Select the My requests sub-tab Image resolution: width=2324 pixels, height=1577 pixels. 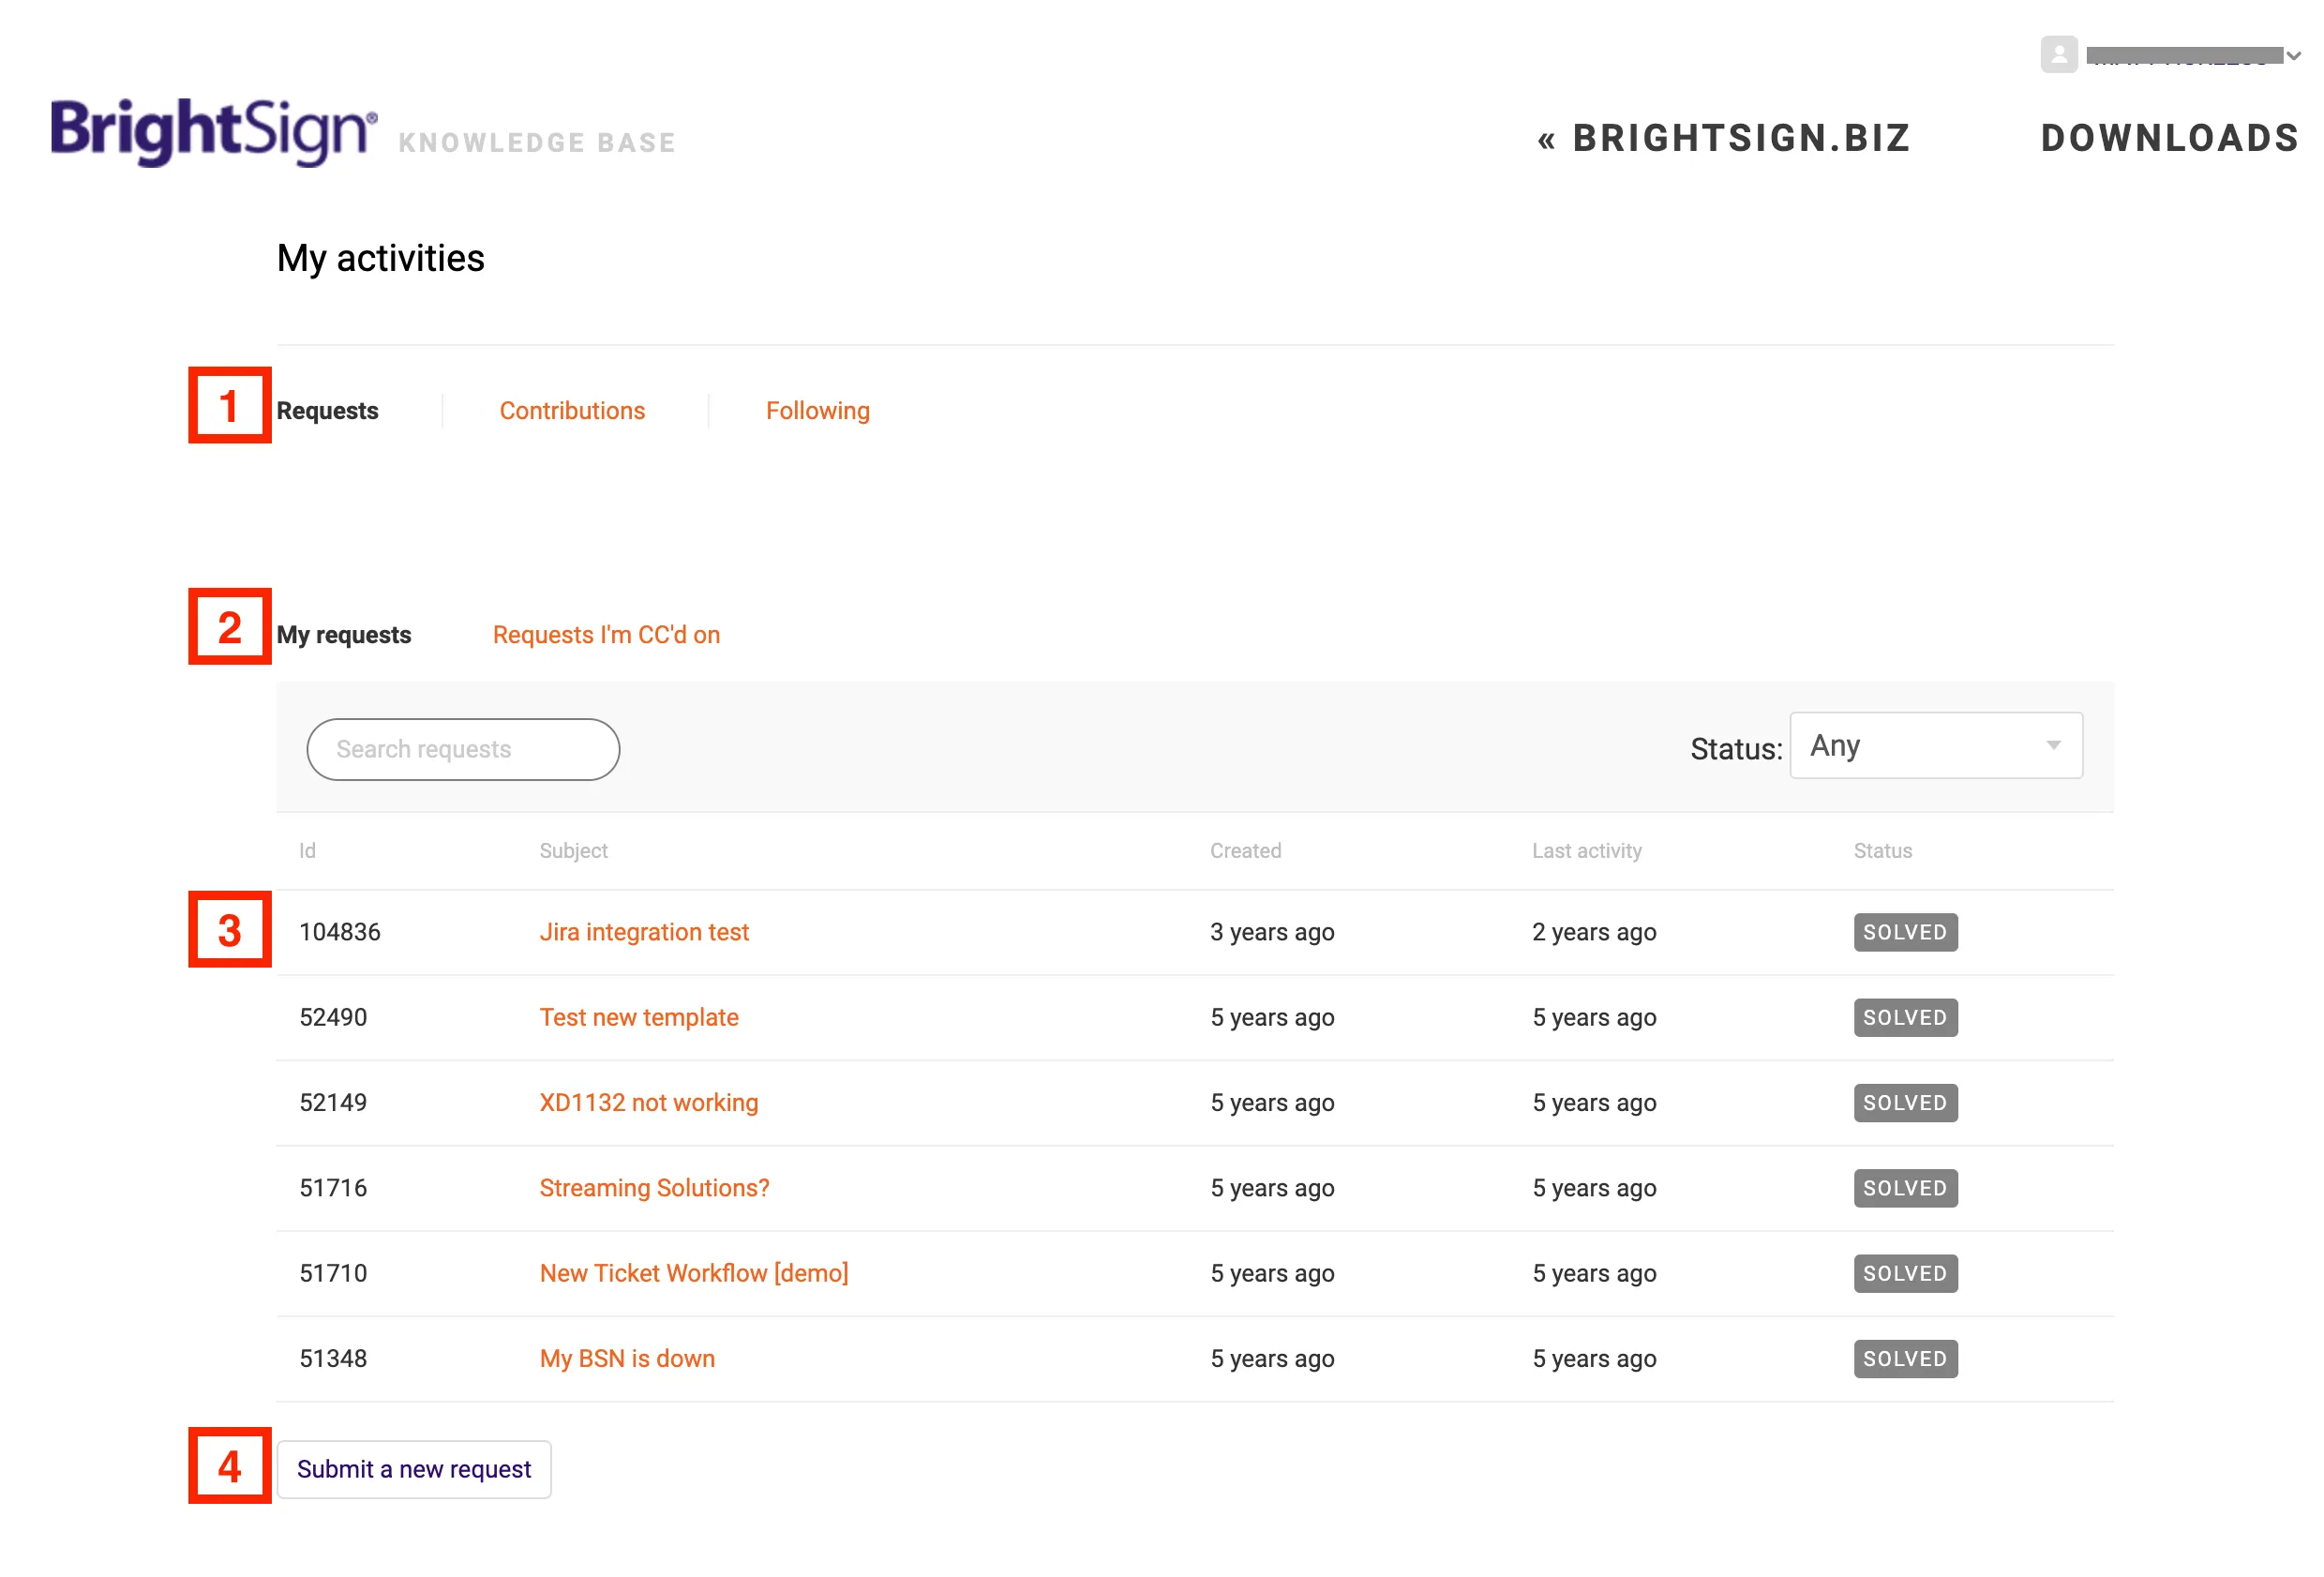[344, 635]
